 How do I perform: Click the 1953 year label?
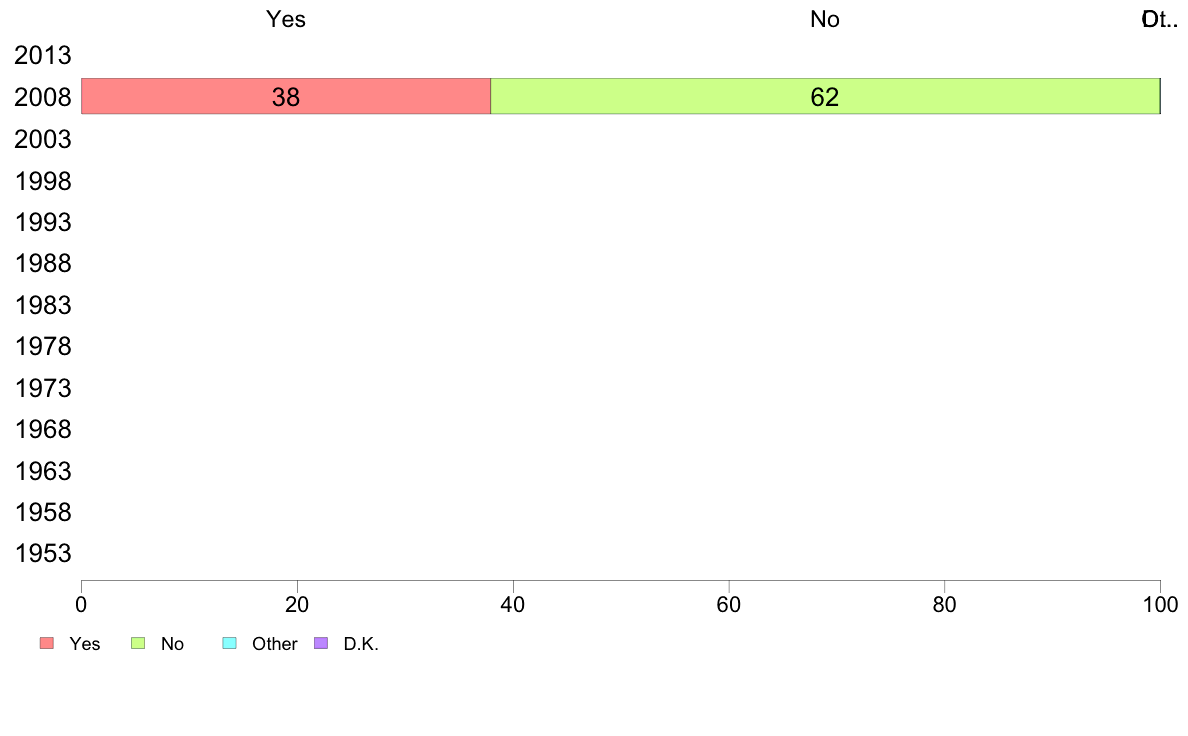tap(42, 553)
